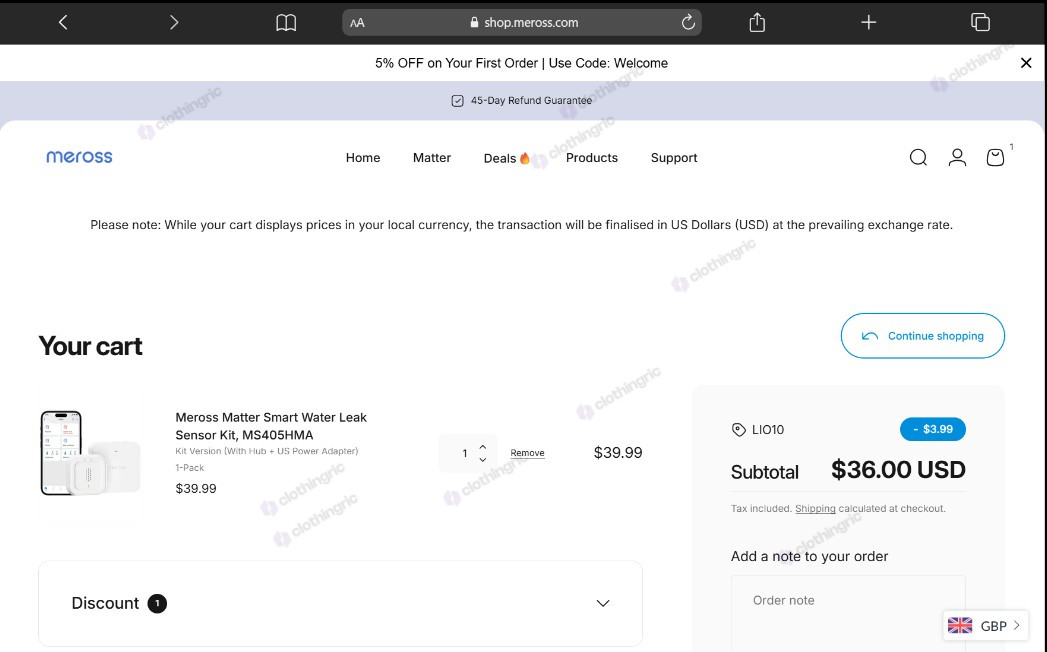1047x652 pixels.
Task: Open the Support menu item
Action: (x=674, y=158)
